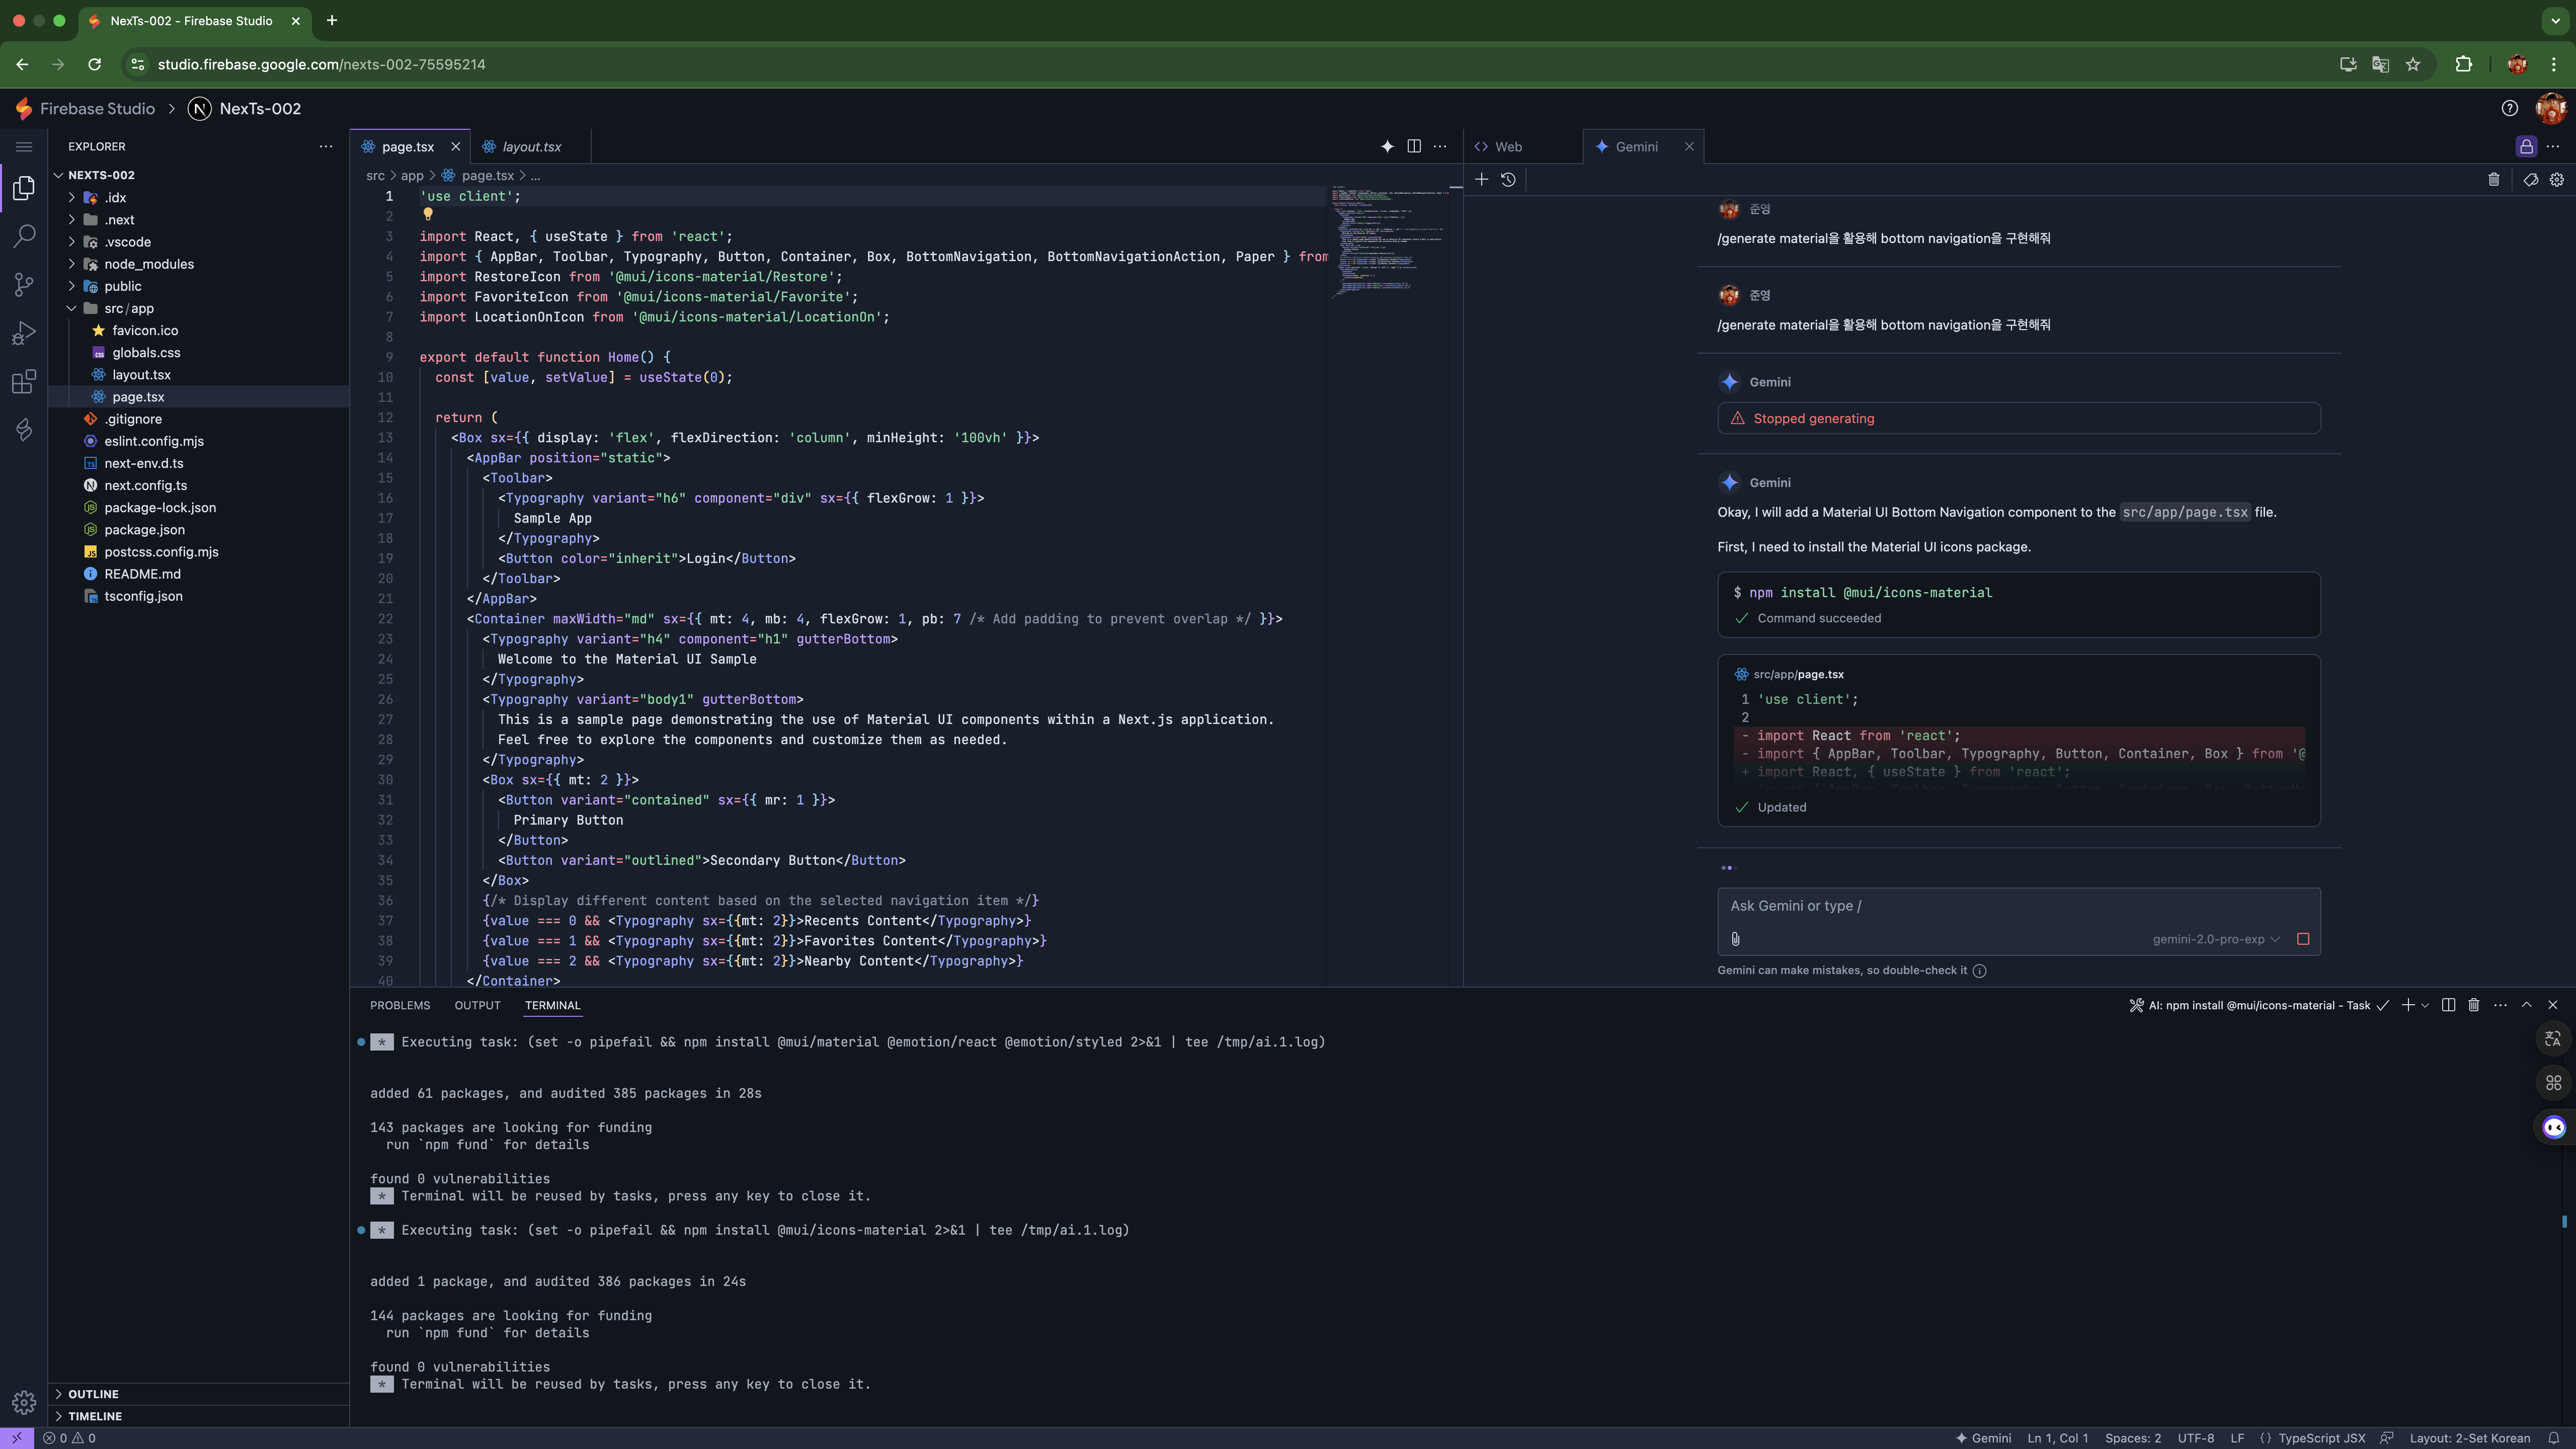Open the Extensions view in activity bar

(24, 382)
